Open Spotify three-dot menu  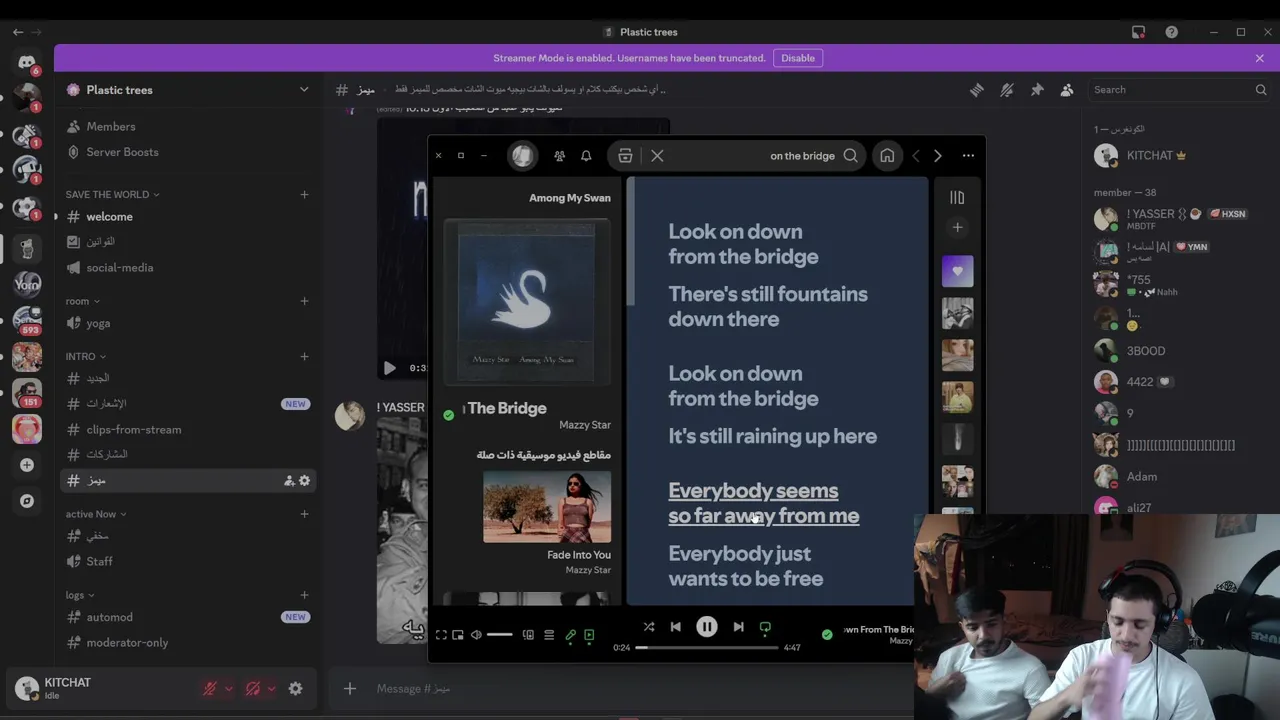click(968, 156)
